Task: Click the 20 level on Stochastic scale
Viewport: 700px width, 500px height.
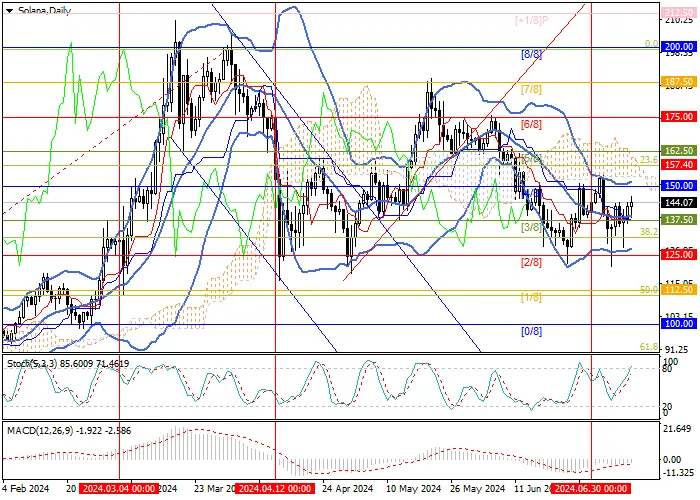Action: 667,407
